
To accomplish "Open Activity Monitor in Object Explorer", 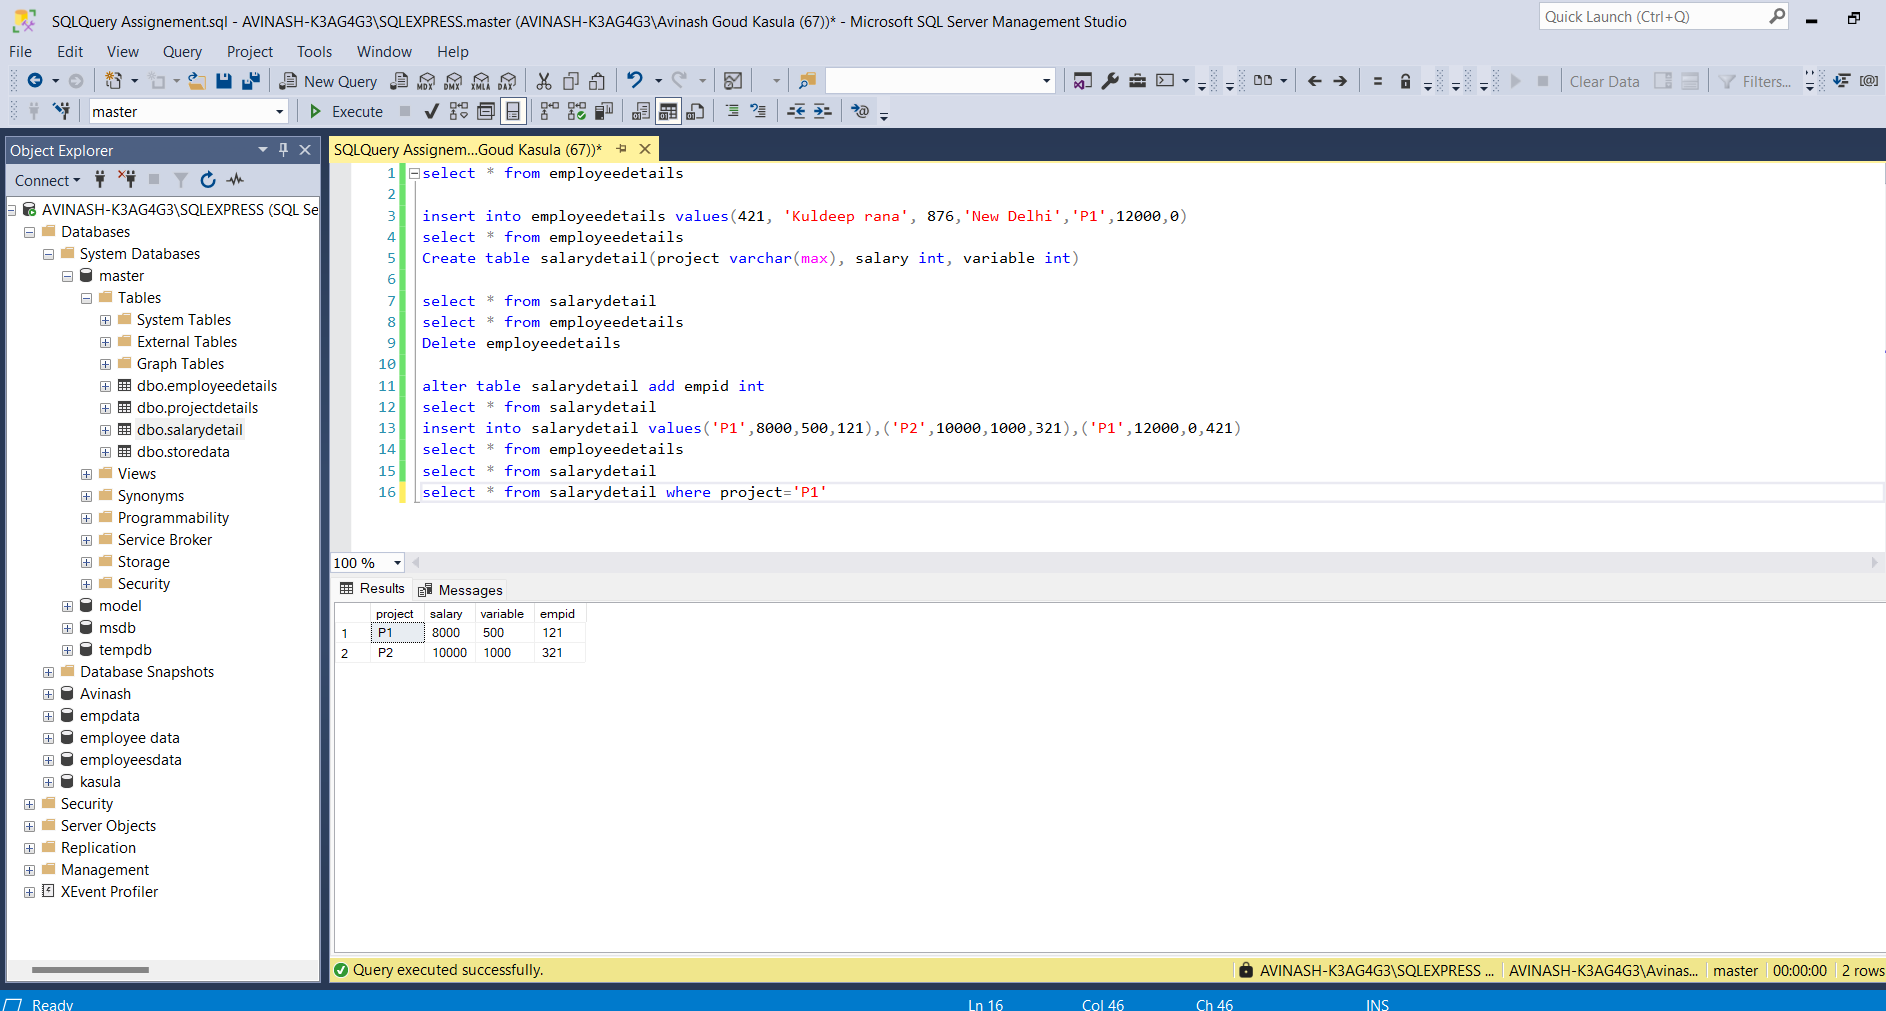I will 234,180.
